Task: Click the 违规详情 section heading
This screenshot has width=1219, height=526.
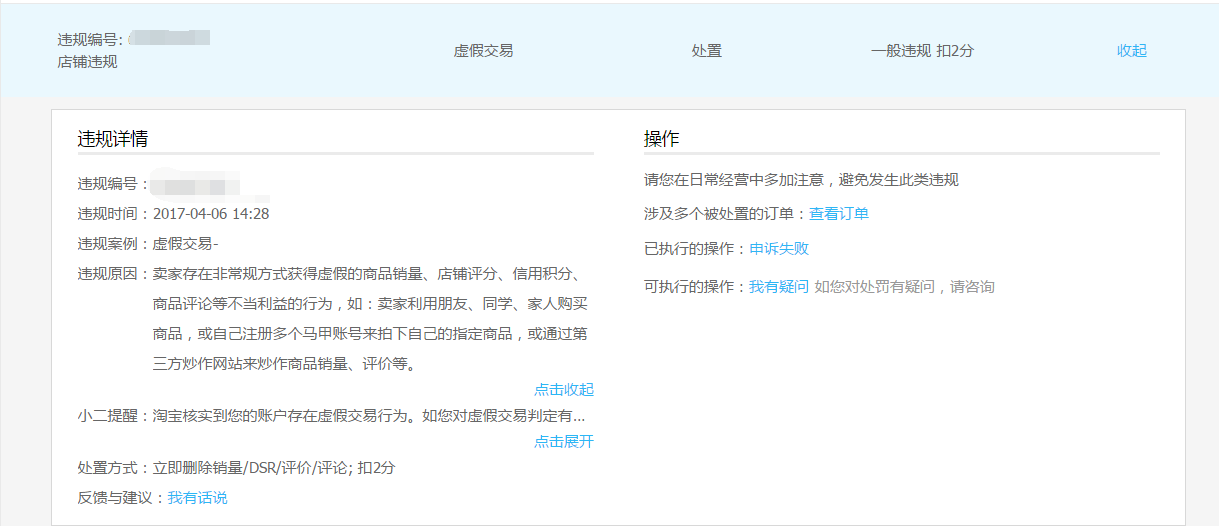Action: pos(113,139)
